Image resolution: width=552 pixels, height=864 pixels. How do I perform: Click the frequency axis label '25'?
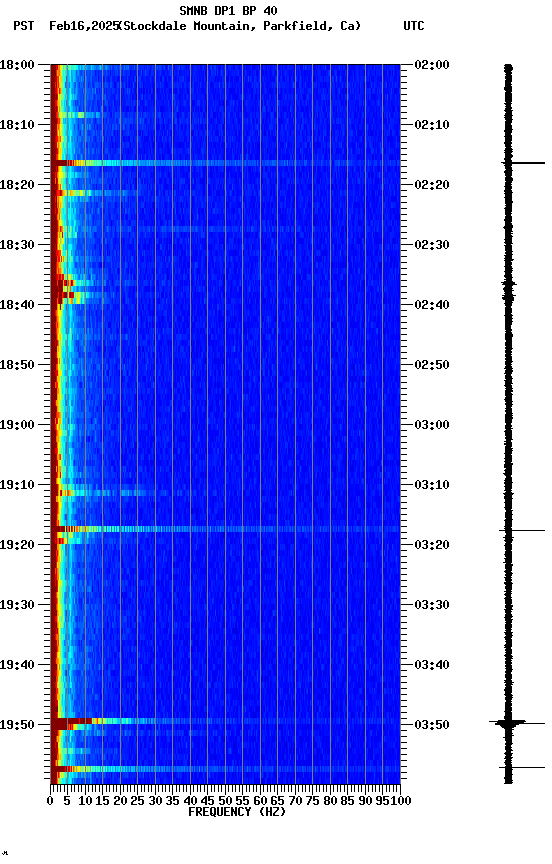point(137,801)
